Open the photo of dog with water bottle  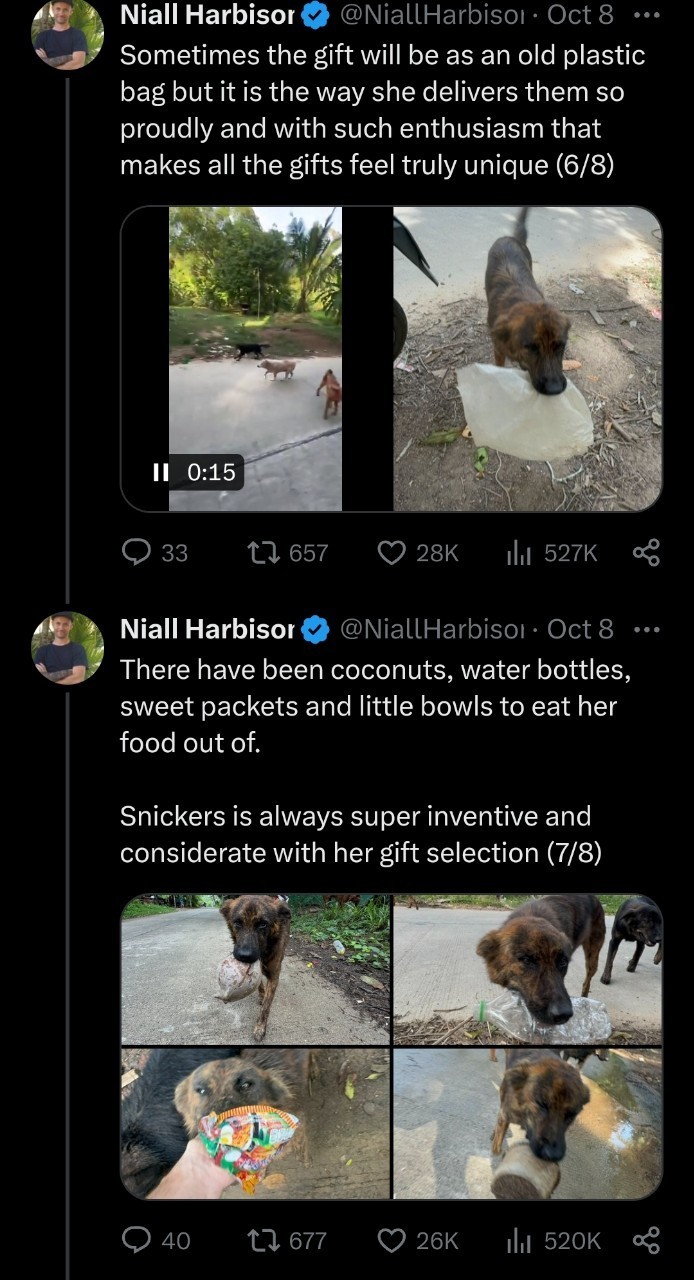(x=527, y=968)
